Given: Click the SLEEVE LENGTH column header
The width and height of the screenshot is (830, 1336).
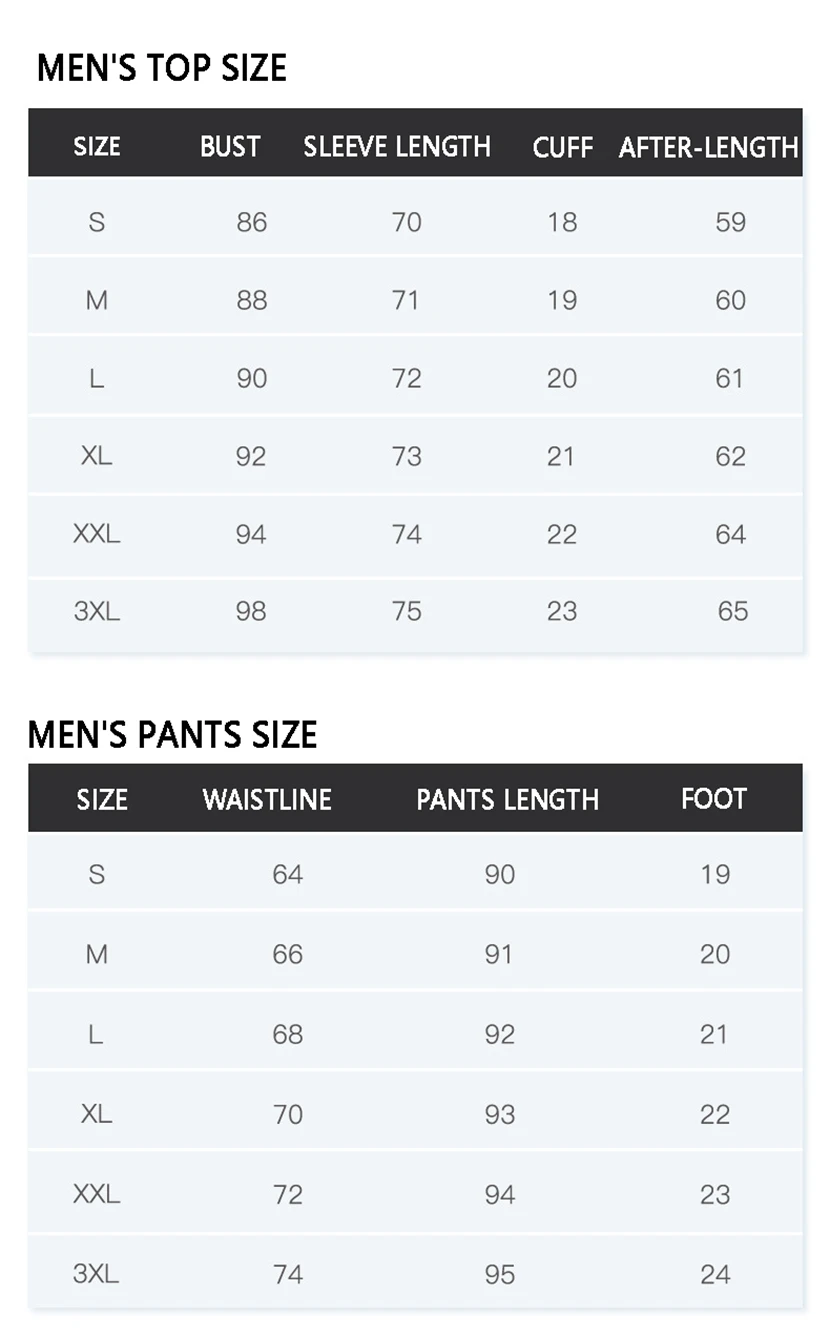Looking at the screenshot, I should 397,147.
